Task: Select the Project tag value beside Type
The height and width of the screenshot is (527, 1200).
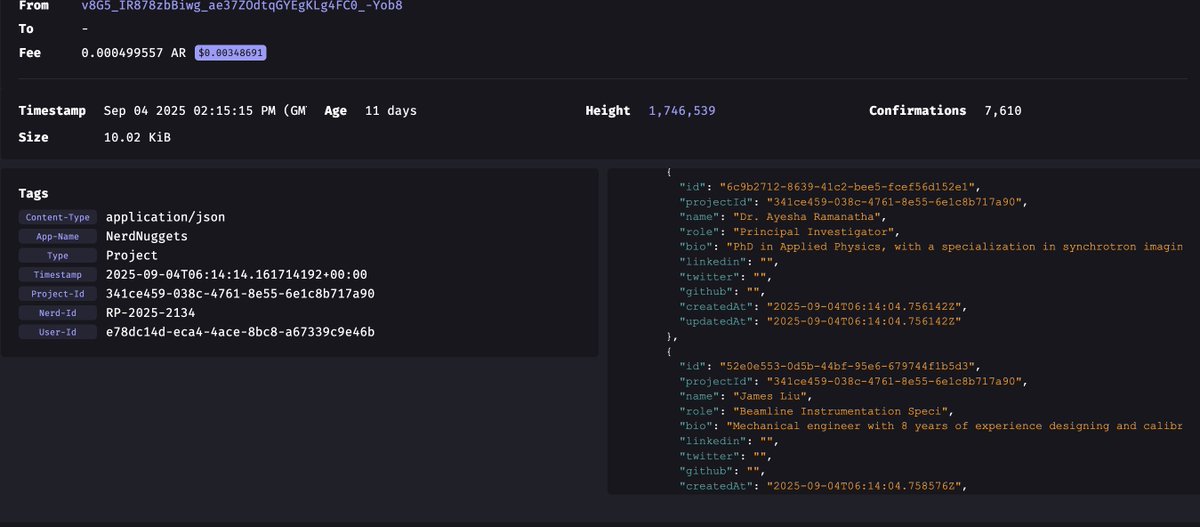Action: (131, 256)
